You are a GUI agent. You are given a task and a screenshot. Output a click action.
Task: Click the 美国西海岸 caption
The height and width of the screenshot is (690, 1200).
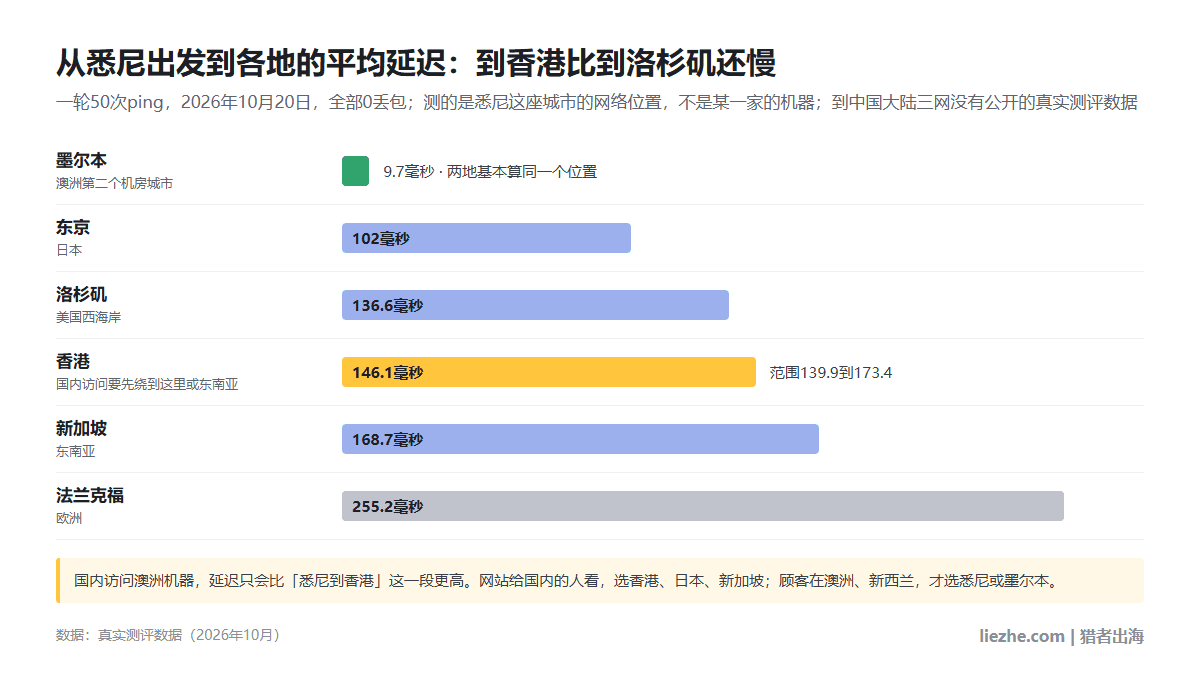pos(88,317)
